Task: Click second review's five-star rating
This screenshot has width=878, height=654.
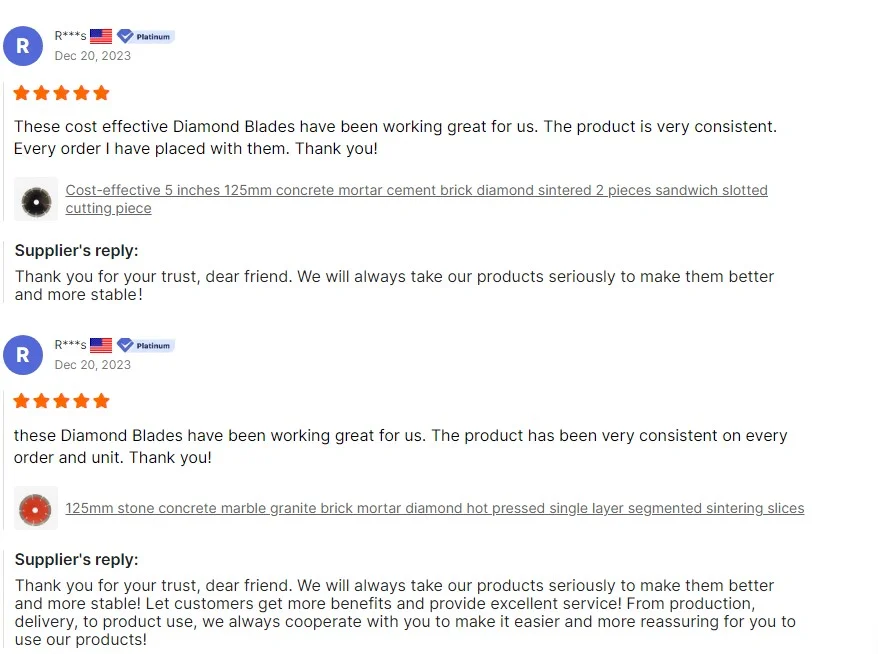Action: pos(62,401)
